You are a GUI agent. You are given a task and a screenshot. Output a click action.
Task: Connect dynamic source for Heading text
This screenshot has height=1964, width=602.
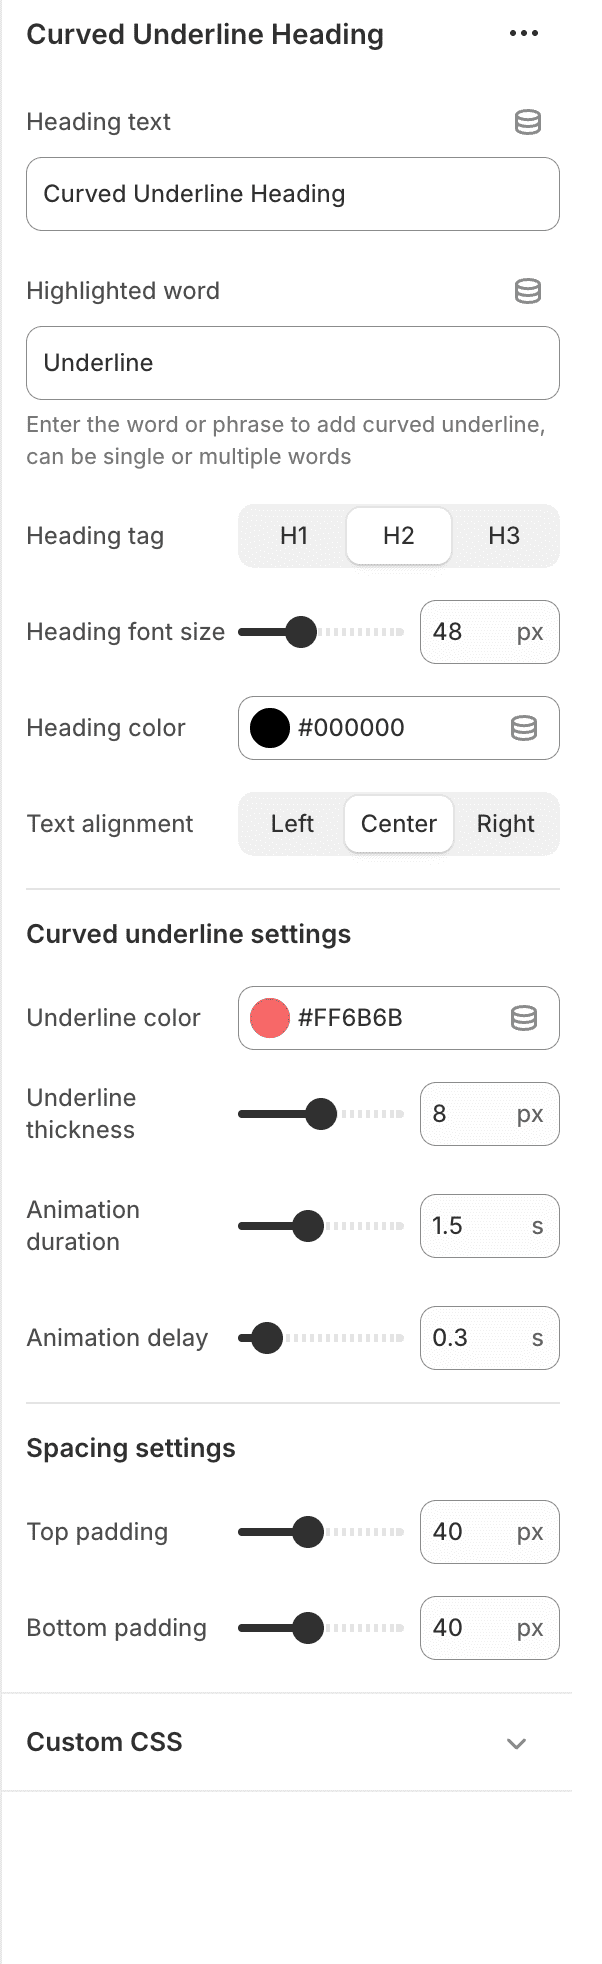[x=527, y=122]
